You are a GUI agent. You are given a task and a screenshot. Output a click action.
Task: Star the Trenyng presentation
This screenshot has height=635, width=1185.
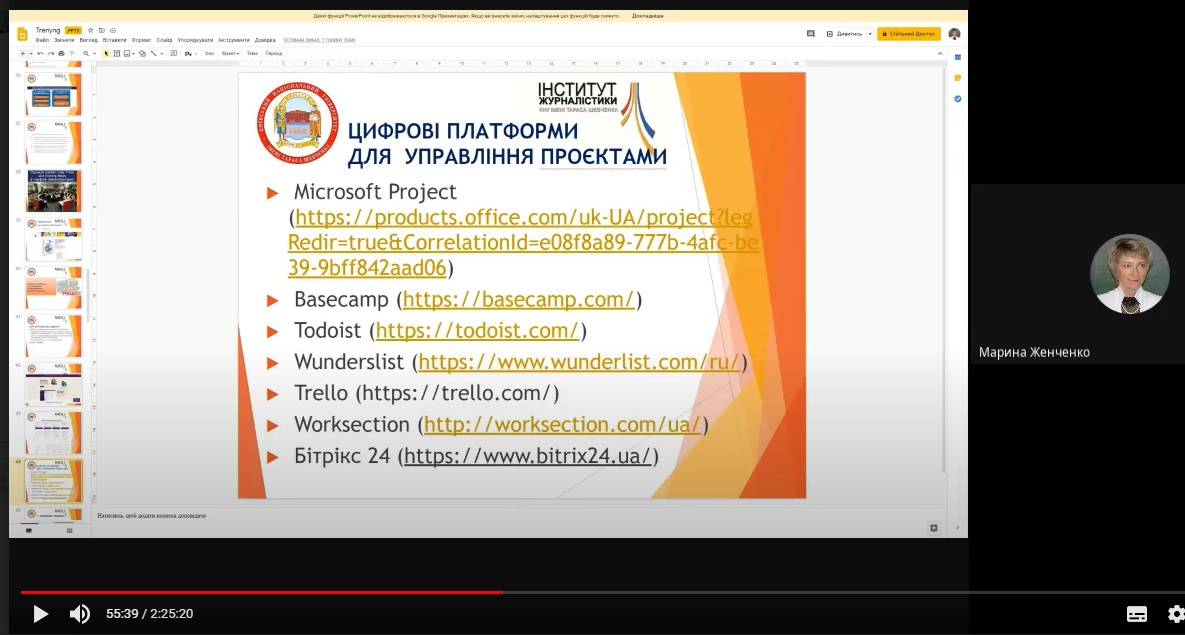90,31
